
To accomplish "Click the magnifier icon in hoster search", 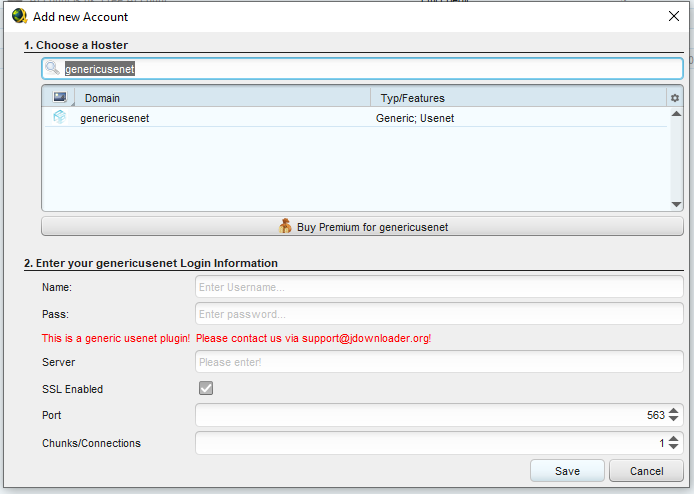I will point(53,68).
